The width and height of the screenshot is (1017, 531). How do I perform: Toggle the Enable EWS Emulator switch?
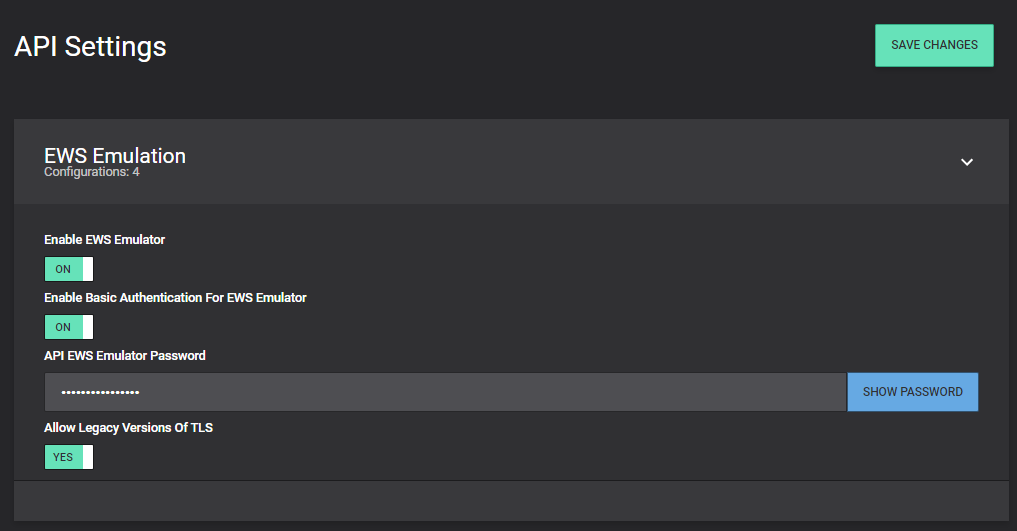[68, 269]
